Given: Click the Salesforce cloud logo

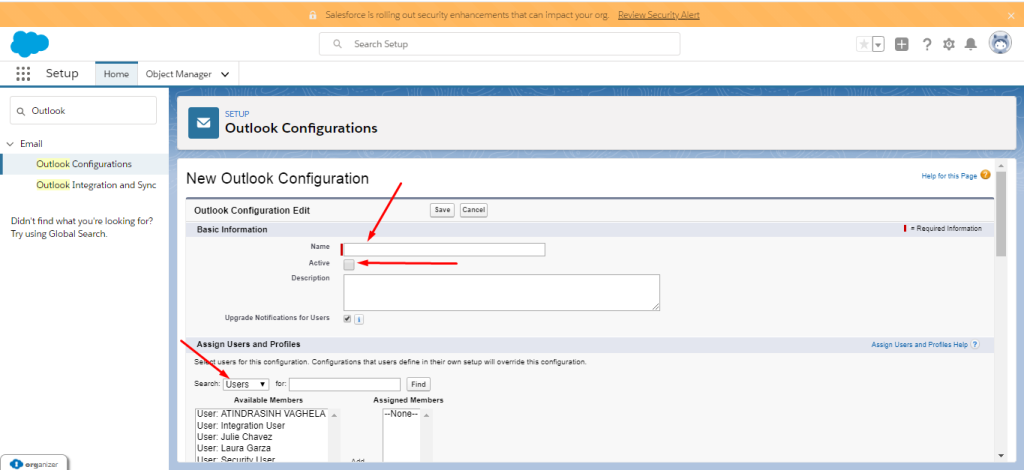Looking at the screenshot, I should pyautogui.click(x=30, y=44).
